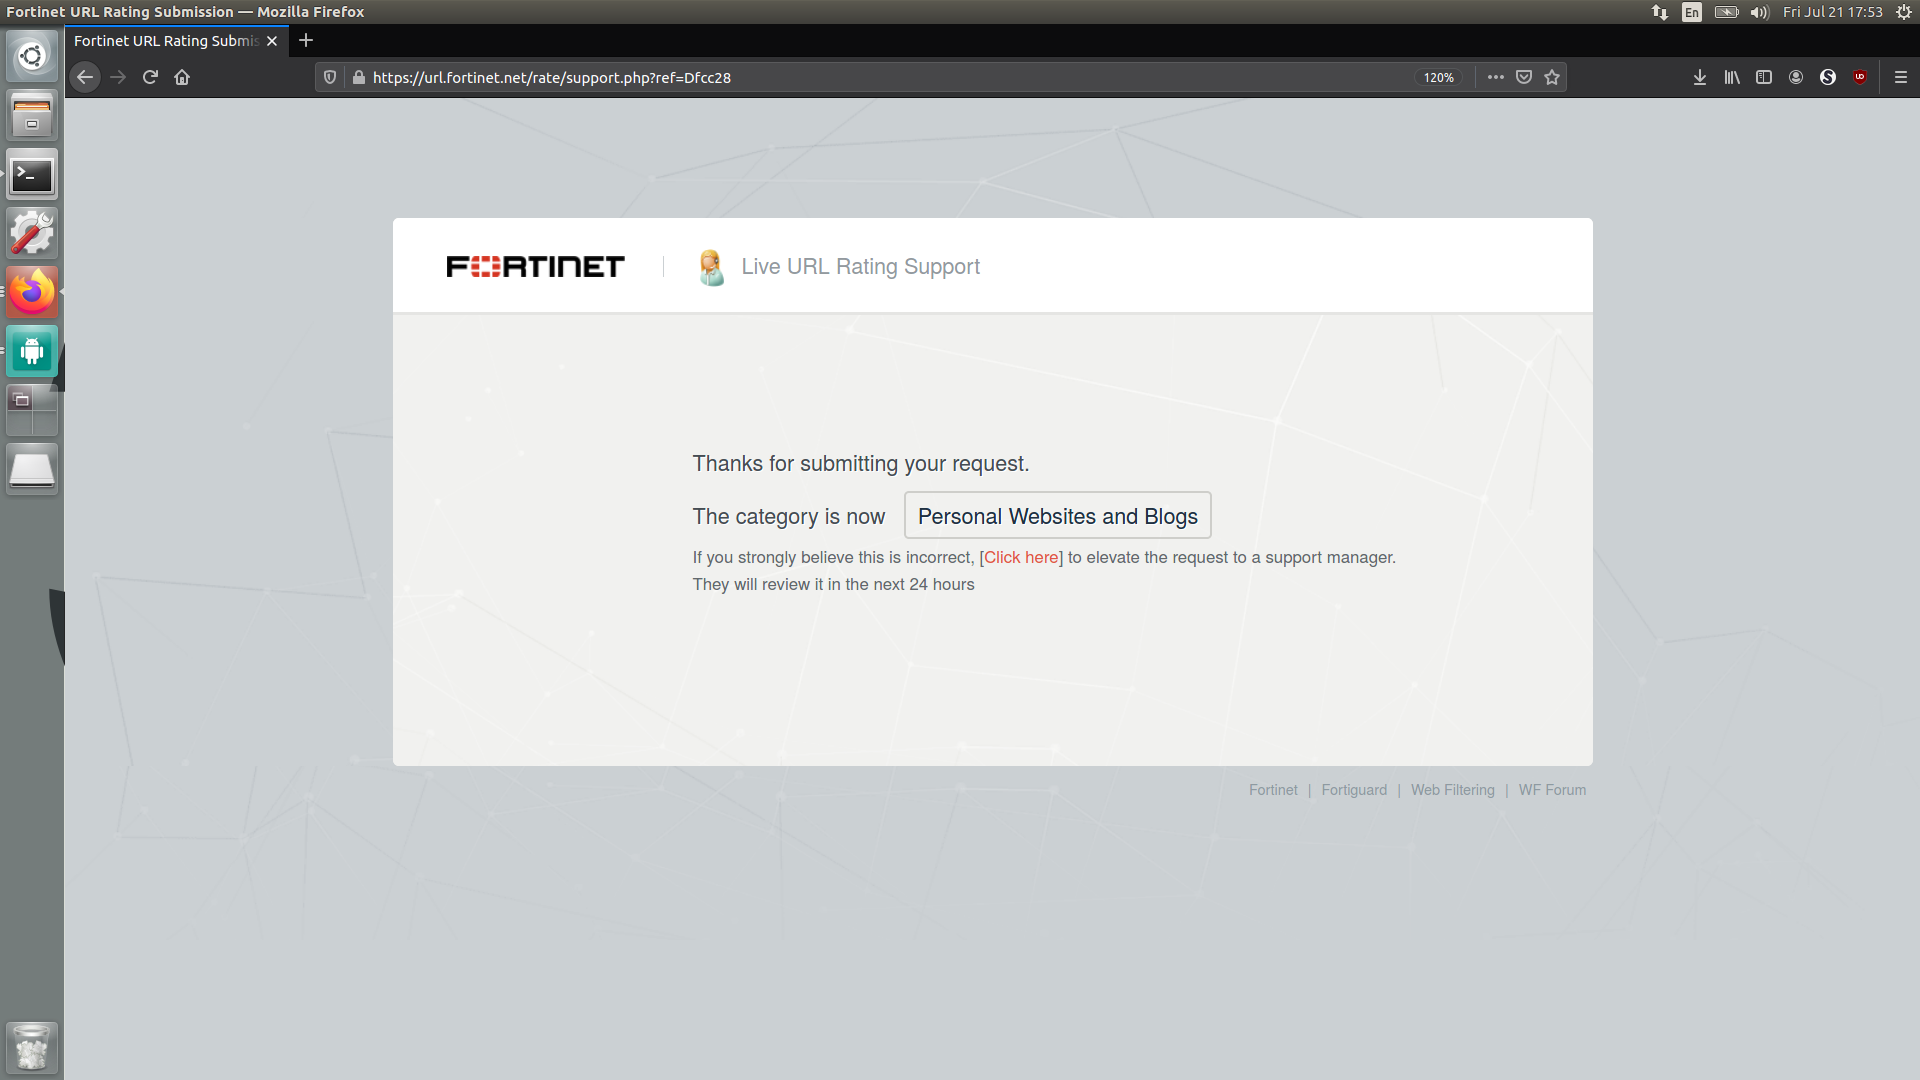Save page to Pocket

(x=1524, y=77)
